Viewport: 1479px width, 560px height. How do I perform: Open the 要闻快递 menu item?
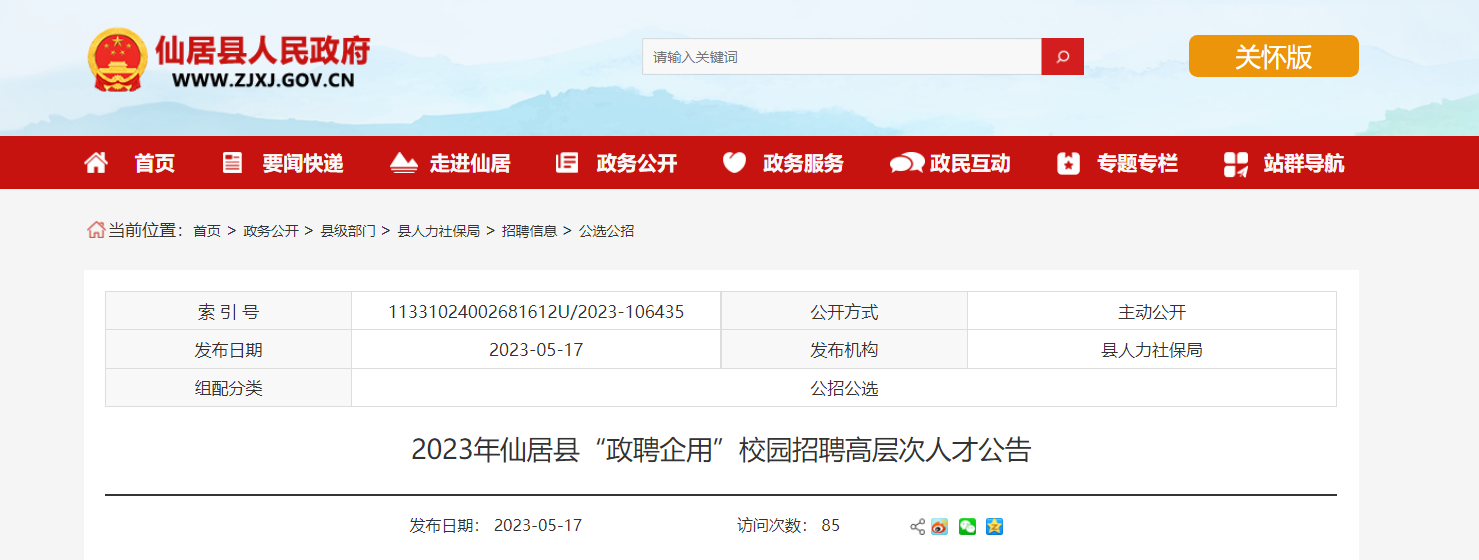click(303, 163)
